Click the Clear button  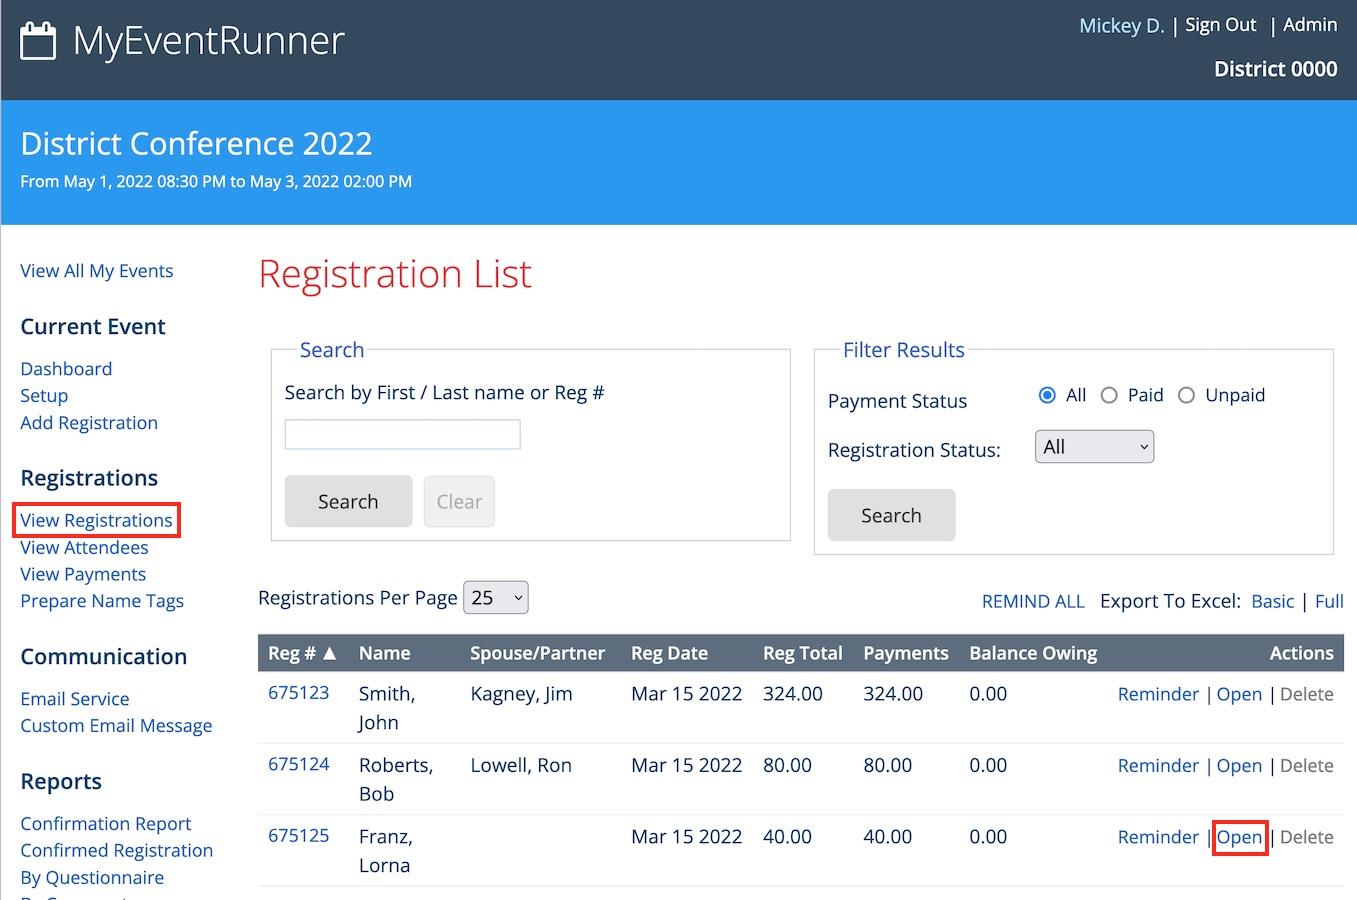(459, 501)
